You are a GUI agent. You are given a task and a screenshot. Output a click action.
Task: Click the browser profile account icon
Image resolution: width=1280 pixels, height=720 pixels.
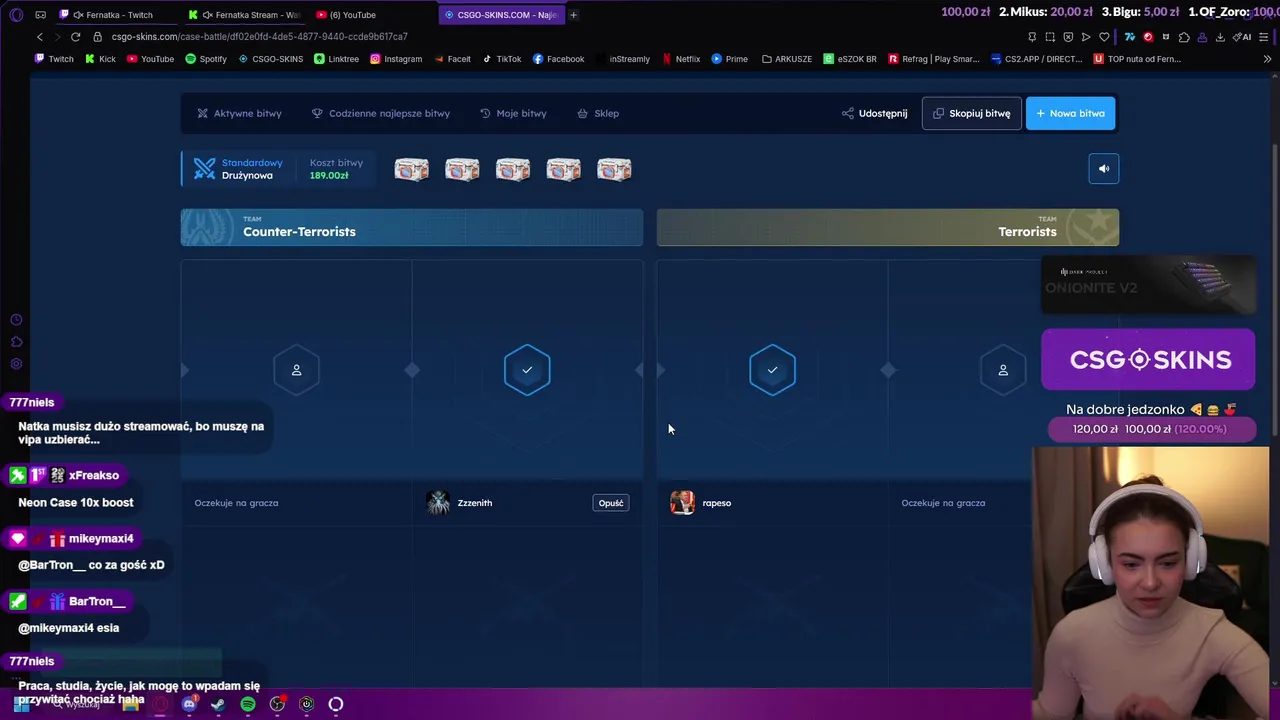click(x=1202, y=37)
